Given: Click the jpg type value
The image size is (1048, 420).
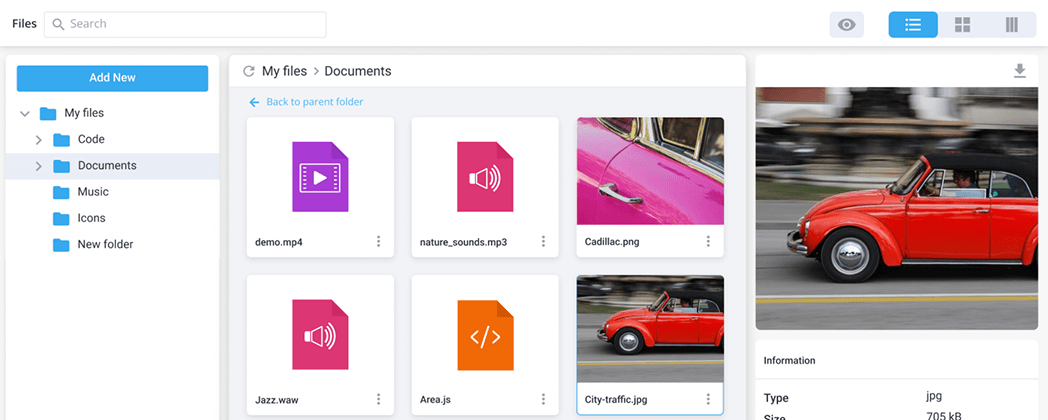Looking at the screenshot, I should click(934, 395).
